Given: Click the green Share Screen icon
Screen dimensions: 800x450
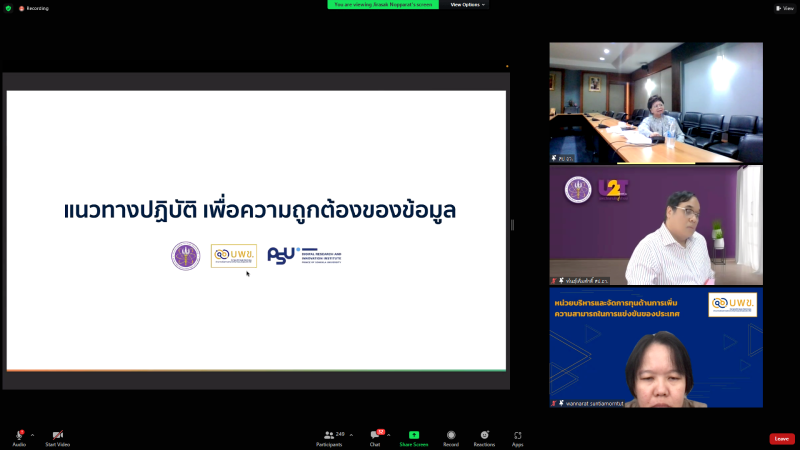Looking at the screenshot, I should pos(413,436).
